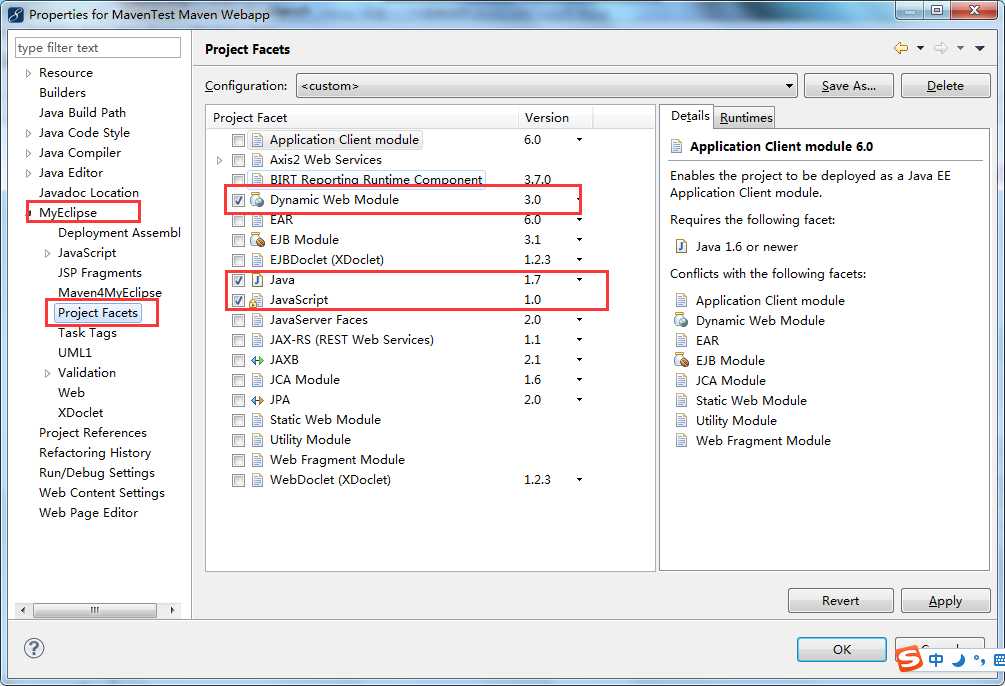1005x686 pixels.
Task: Open JavaServer Faces version dropdown
Action: click(x=579, y=319)
